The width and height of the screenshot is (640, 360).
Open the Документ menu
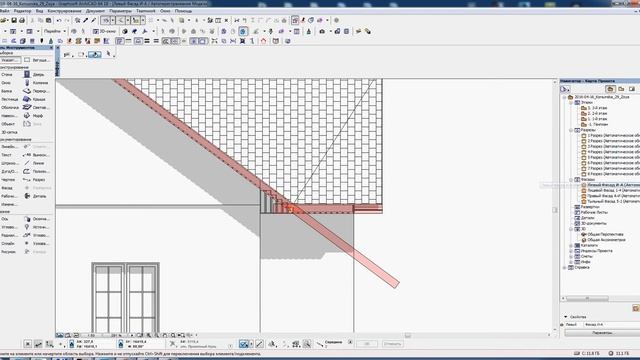pyautogui.click(x=96, y=11)
